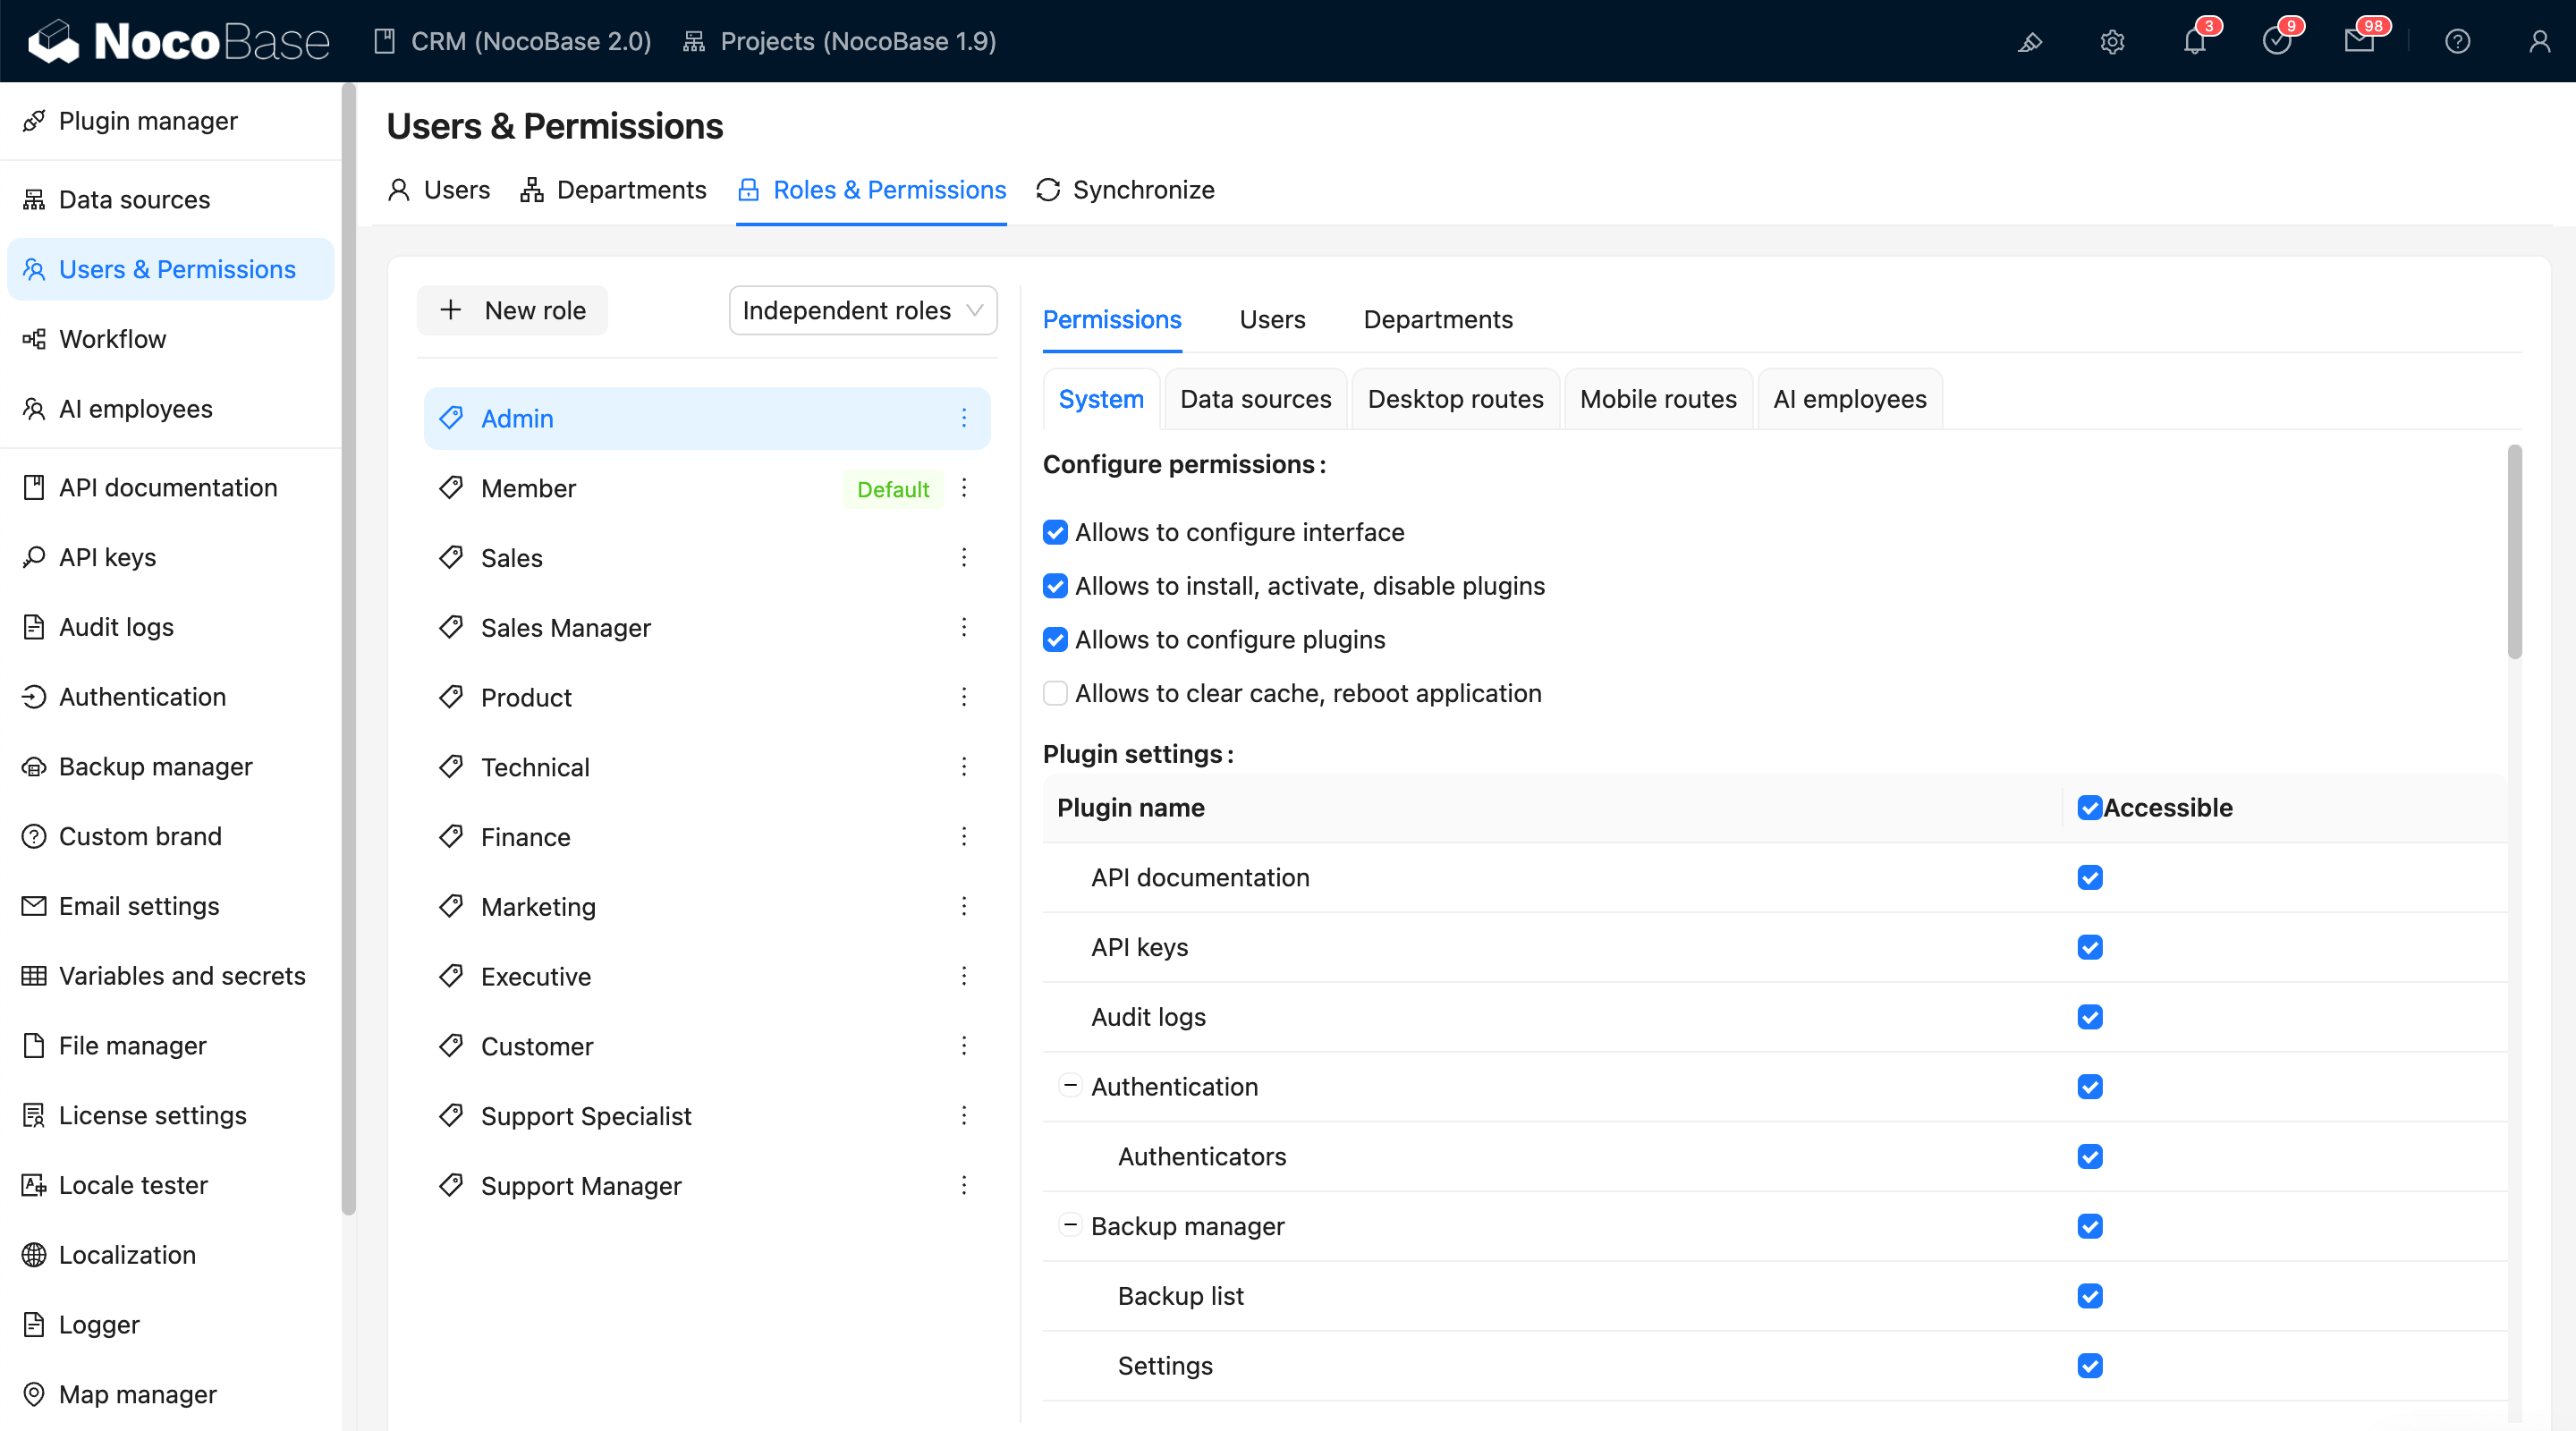2576x1431 pixels.
Task: Click the todo checkmark icon with 9 badge
Action: tap(2276, 42)
